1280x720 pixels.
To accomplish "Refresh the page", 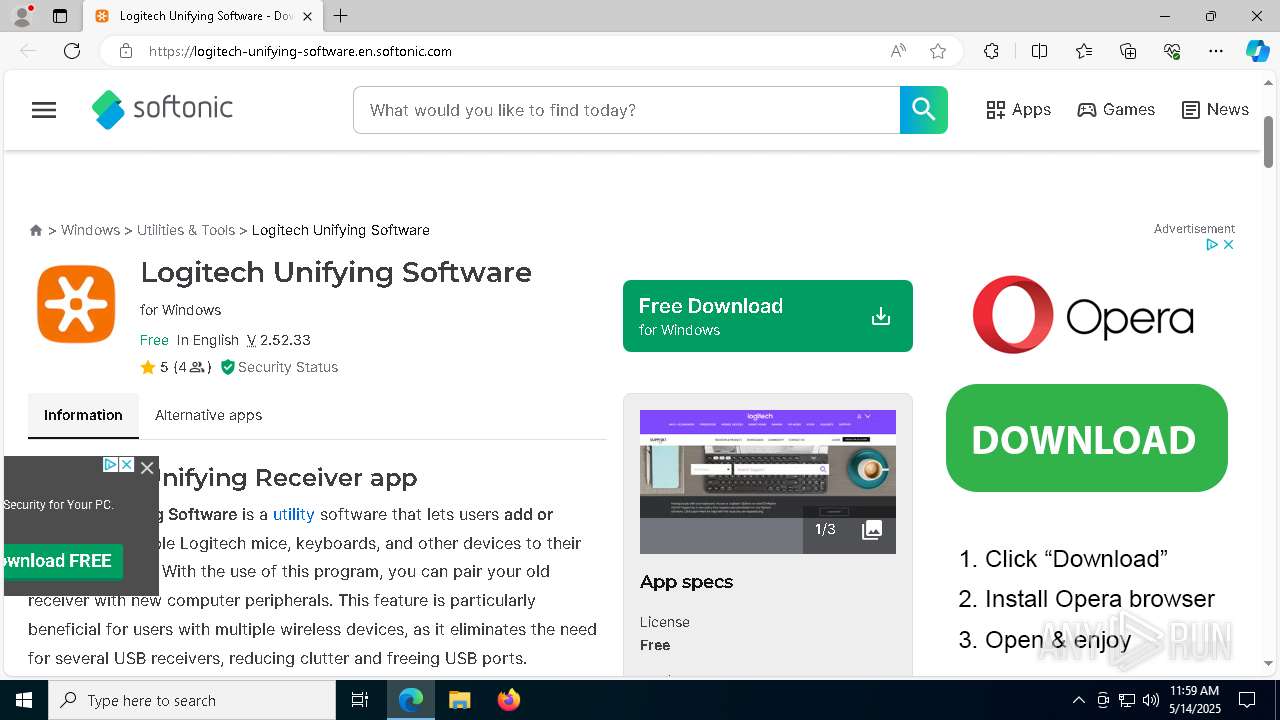I will coord(72,51).
